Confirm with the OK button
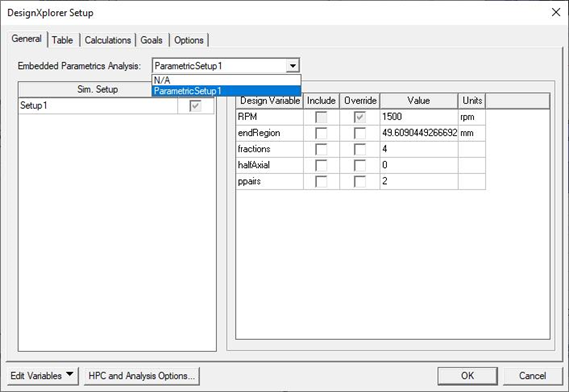The image size is (569, 392). pyautogui.click(x=467, y=375)
